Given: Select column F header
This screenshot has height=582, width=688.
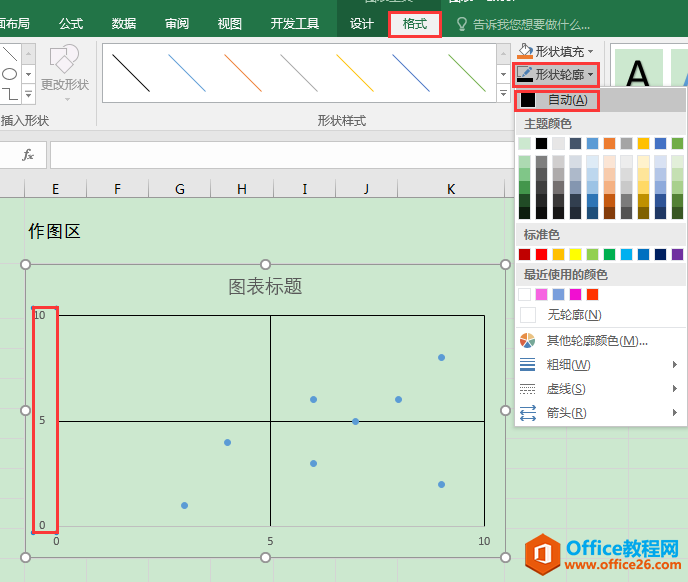Looking at the screenshot, I should [x=117, y=189].
